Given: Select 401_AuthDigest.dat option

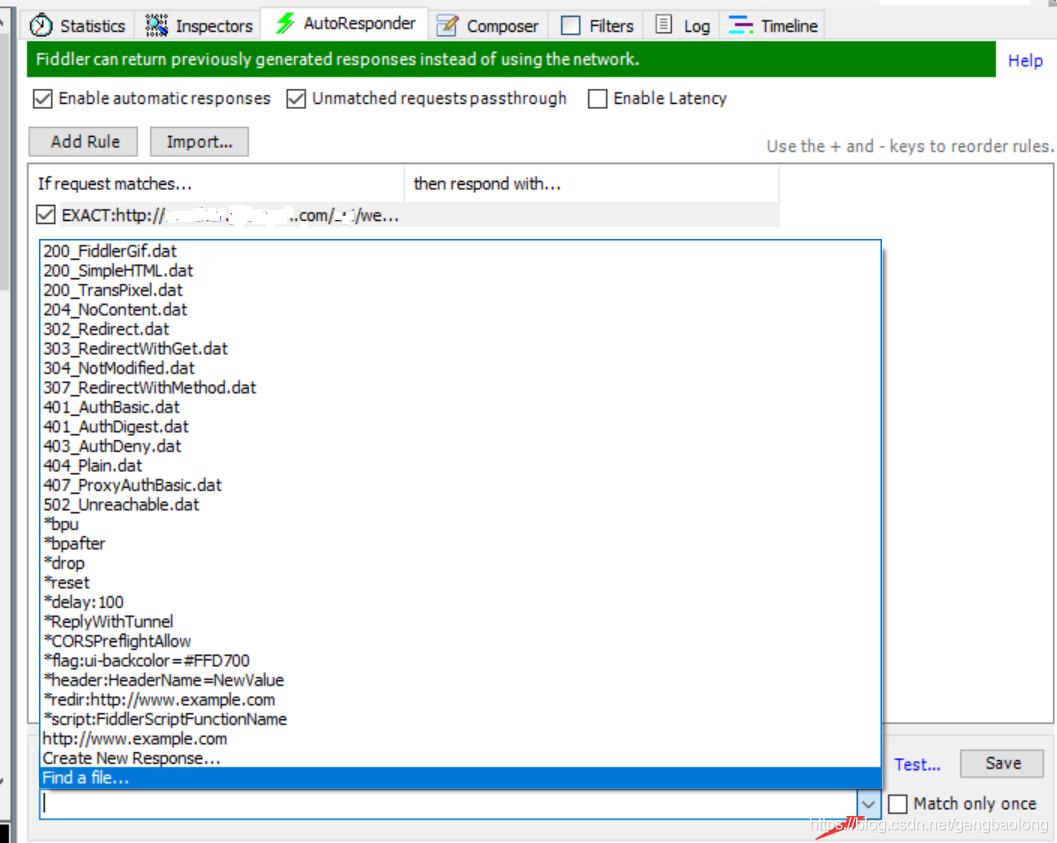Looking at the screenshot, I should click(x=460, y=427).
